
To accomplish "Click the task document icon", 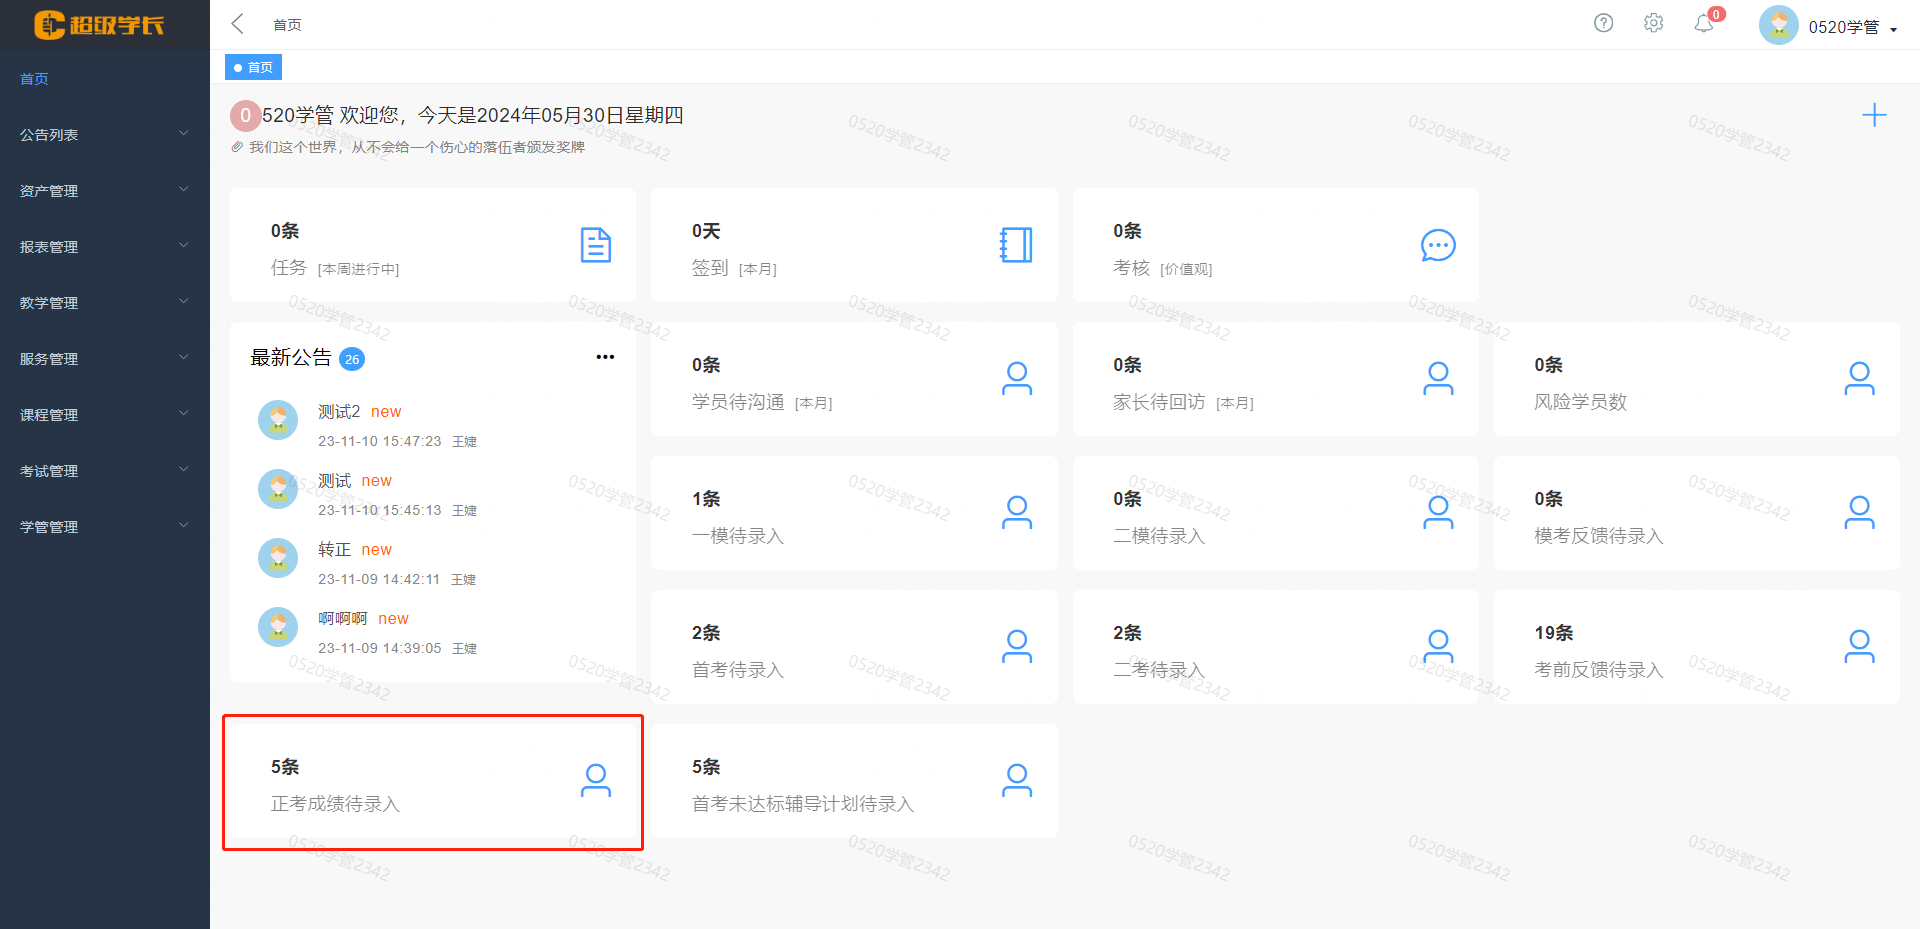I will [596, 245].
